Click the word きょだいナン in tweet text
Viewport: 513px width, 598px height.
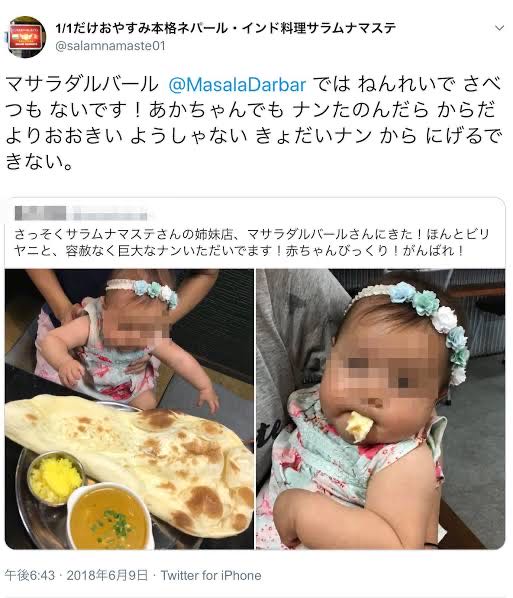click(x=314, y=136)
